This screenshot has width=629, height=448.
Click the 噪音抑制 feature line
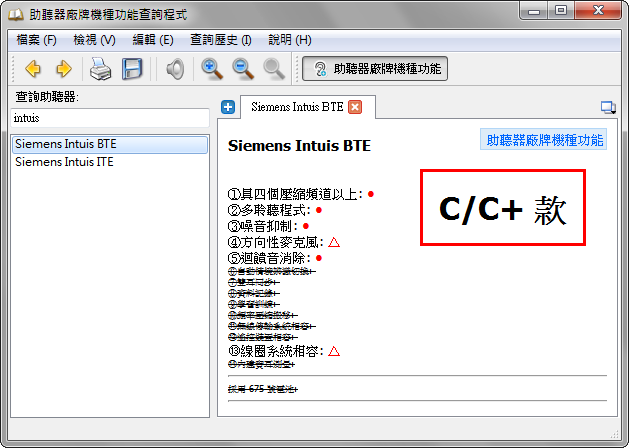click(x=268, y=226)
